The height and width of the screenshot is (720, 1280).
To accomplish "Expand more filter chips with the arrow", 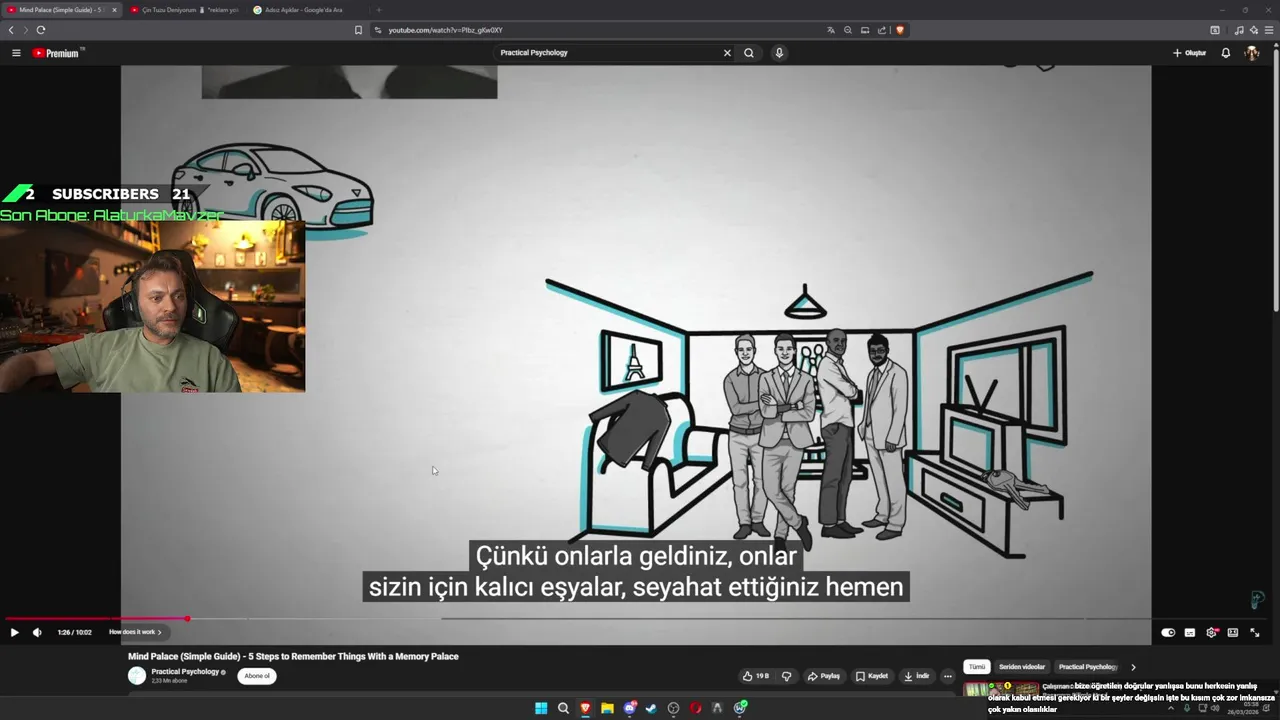I will (x=1133, y=667).
